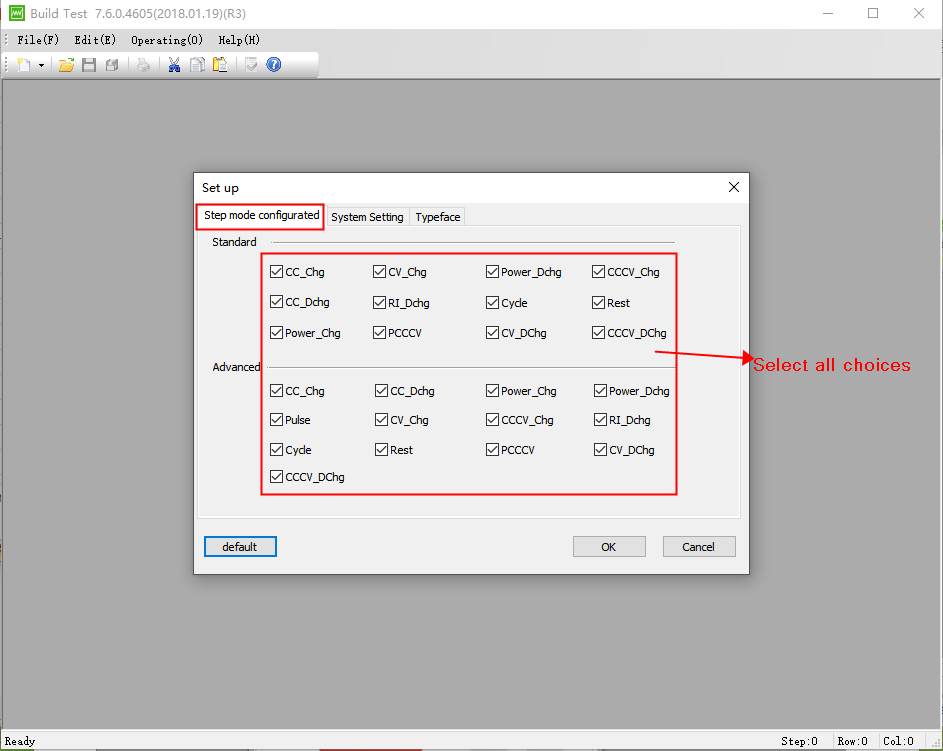Click the Row:0 status bar entry

coord(852,741)
